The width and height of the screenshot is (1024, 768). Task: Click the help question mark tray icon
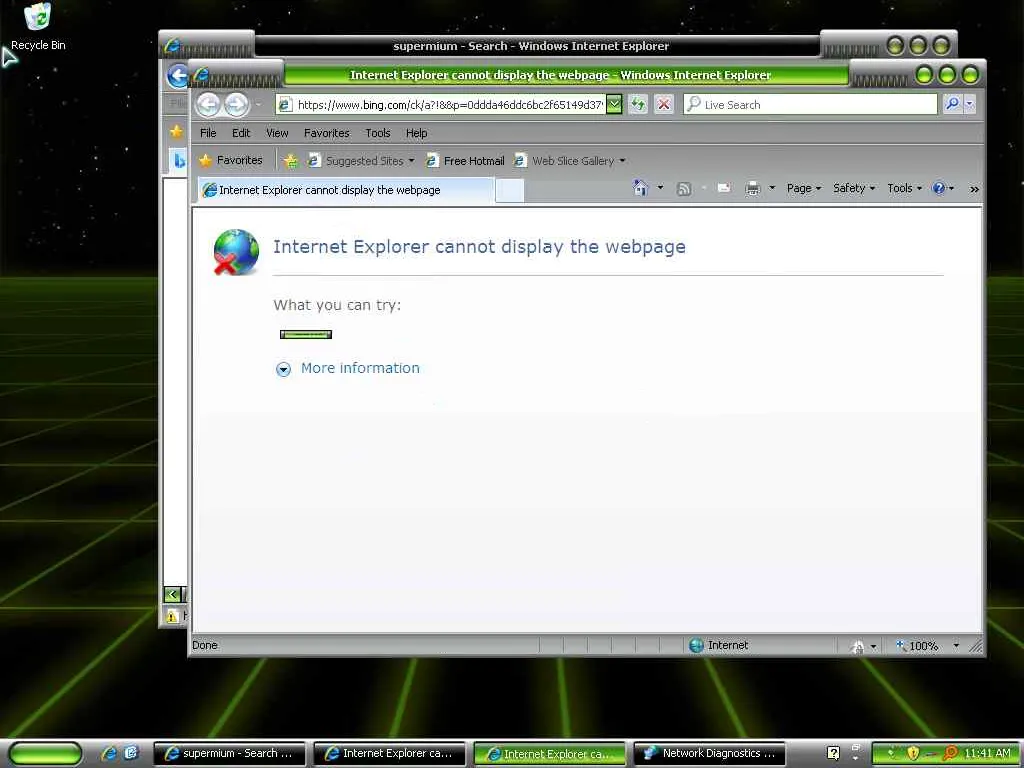click(833, 754)
